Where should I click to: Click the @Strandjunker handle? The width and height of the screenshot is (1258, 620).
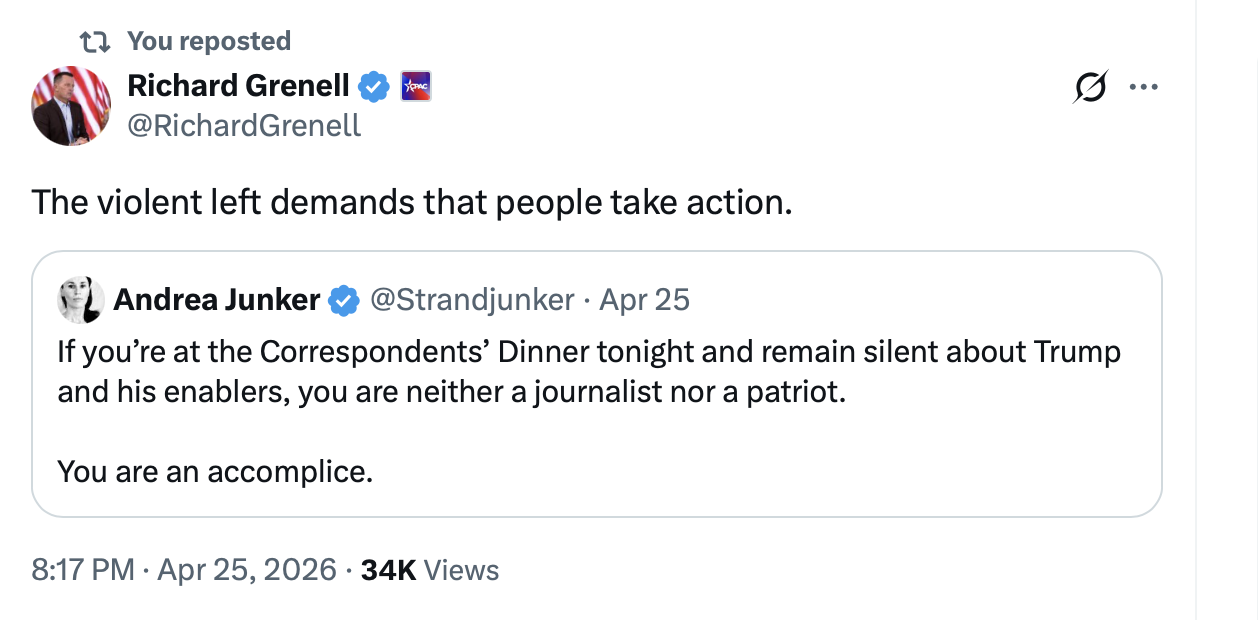[x=472, y=299]
